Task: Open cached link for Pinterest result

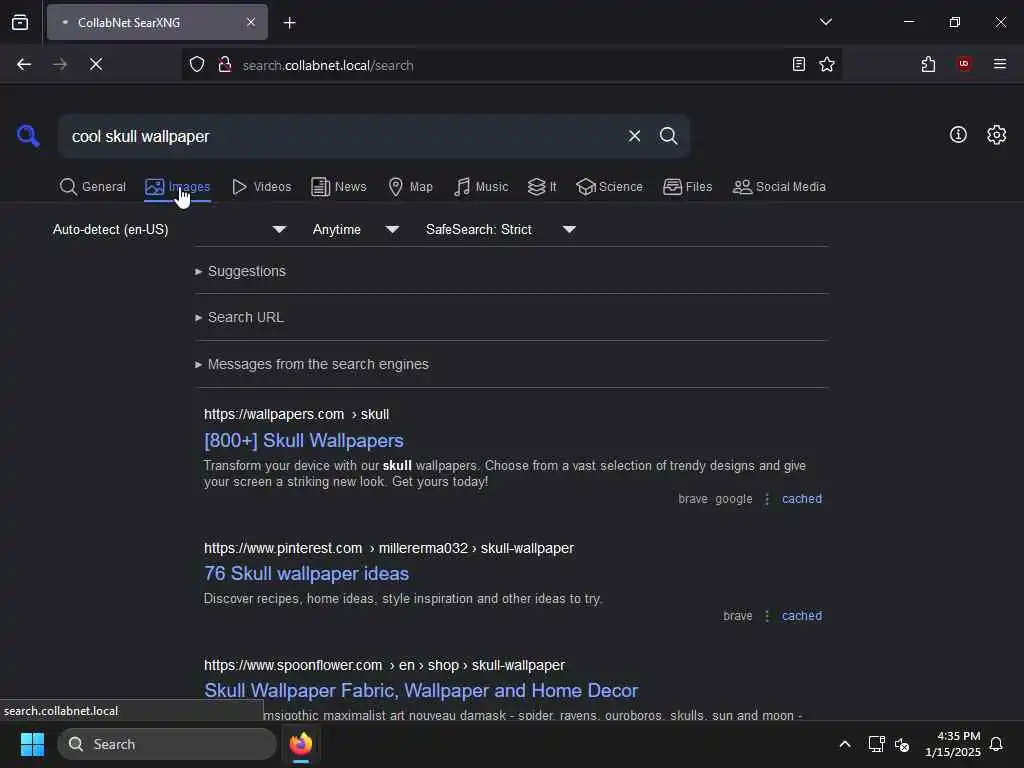Action: [x=801, y=616]
